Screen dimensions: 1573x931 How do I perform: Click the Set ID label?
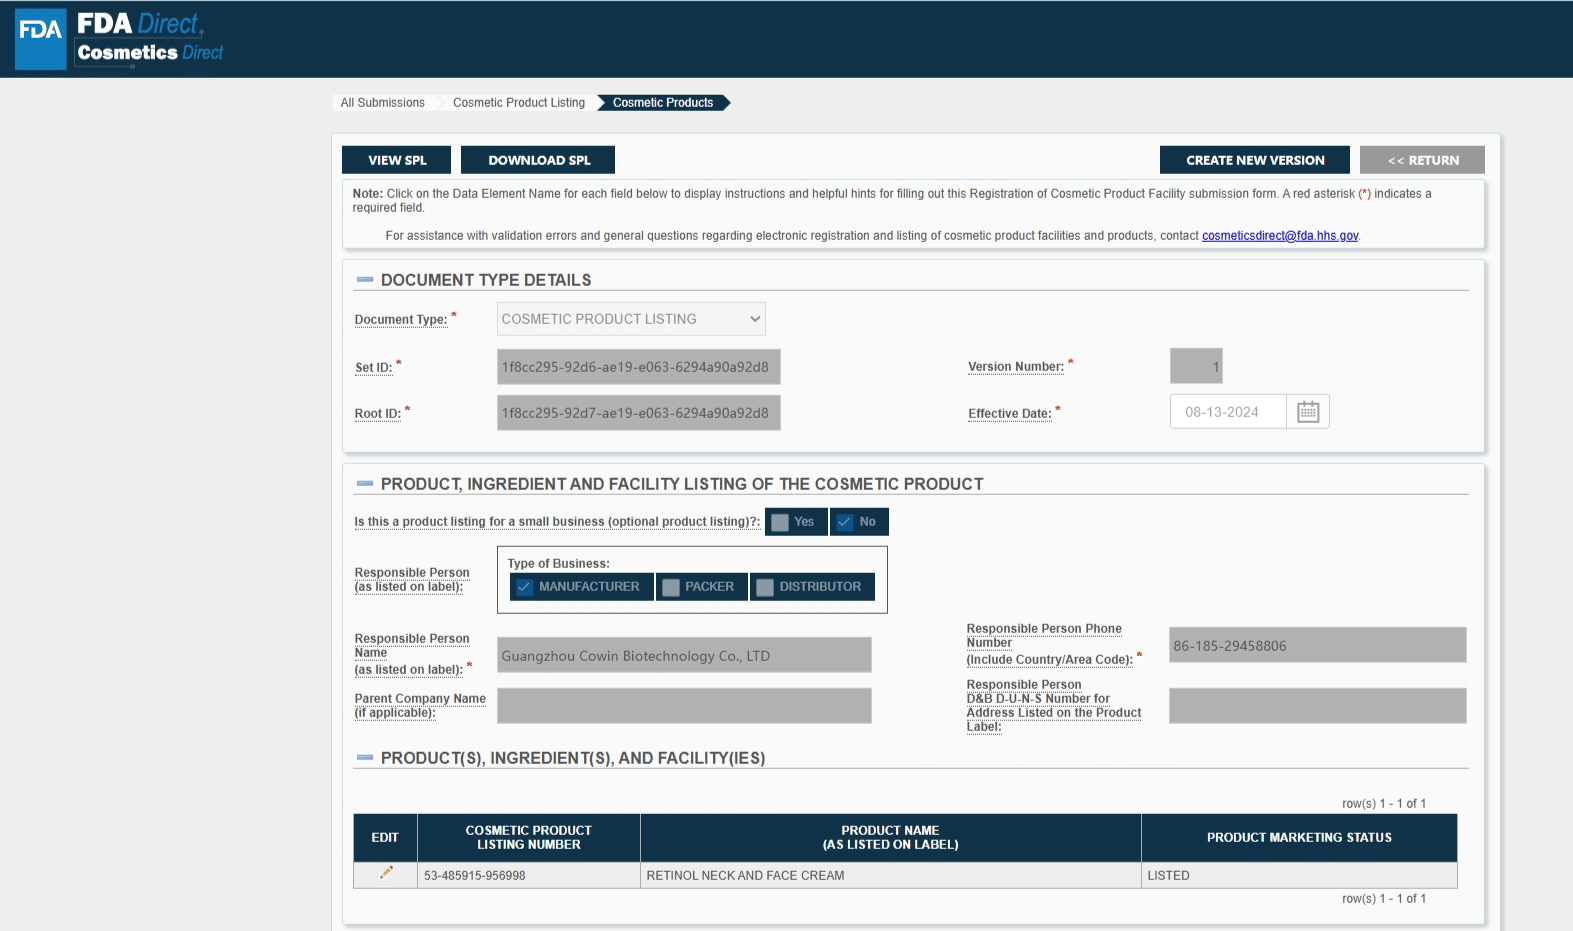tap(374, 368)
